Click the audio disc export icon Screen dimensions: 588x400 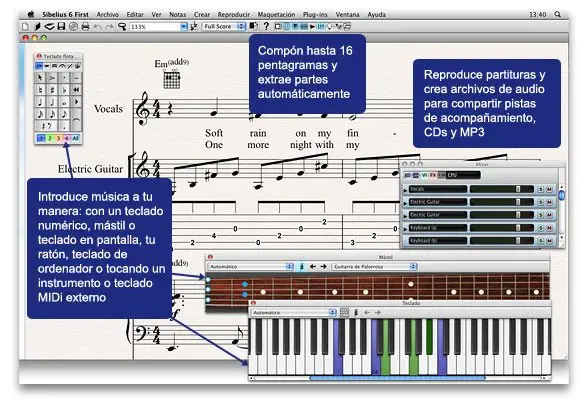coord(74,27)
